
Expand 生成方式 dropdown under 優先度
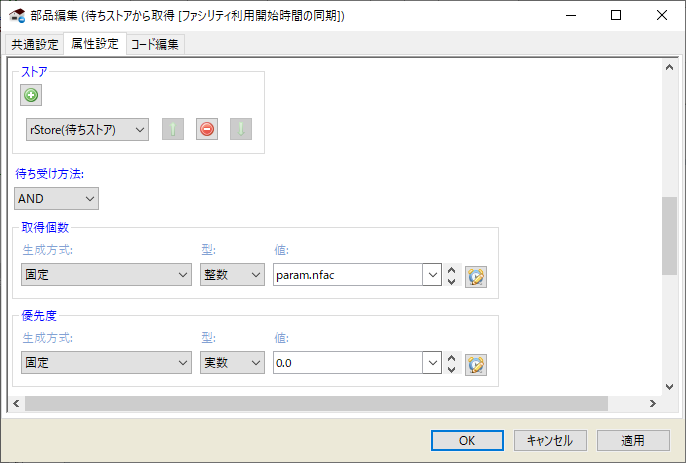(x=106, y=363)
